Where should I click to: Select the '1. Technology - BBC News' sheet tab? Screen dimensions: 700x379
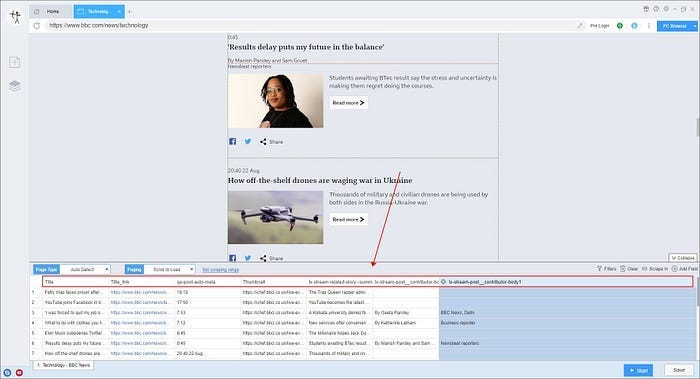[x=63, y=365]
